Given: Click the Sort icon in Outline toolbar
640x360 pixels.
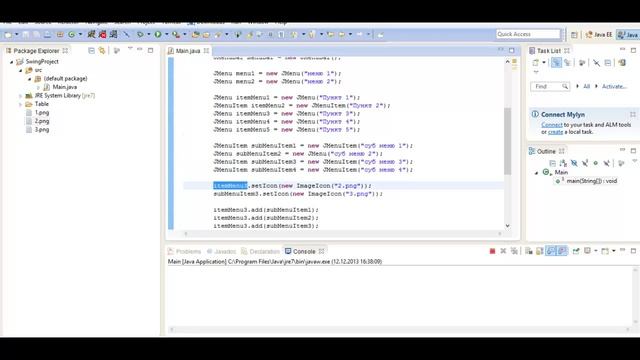Looking at the screenshot, I should pyautogui.click(x=563, y=163).
